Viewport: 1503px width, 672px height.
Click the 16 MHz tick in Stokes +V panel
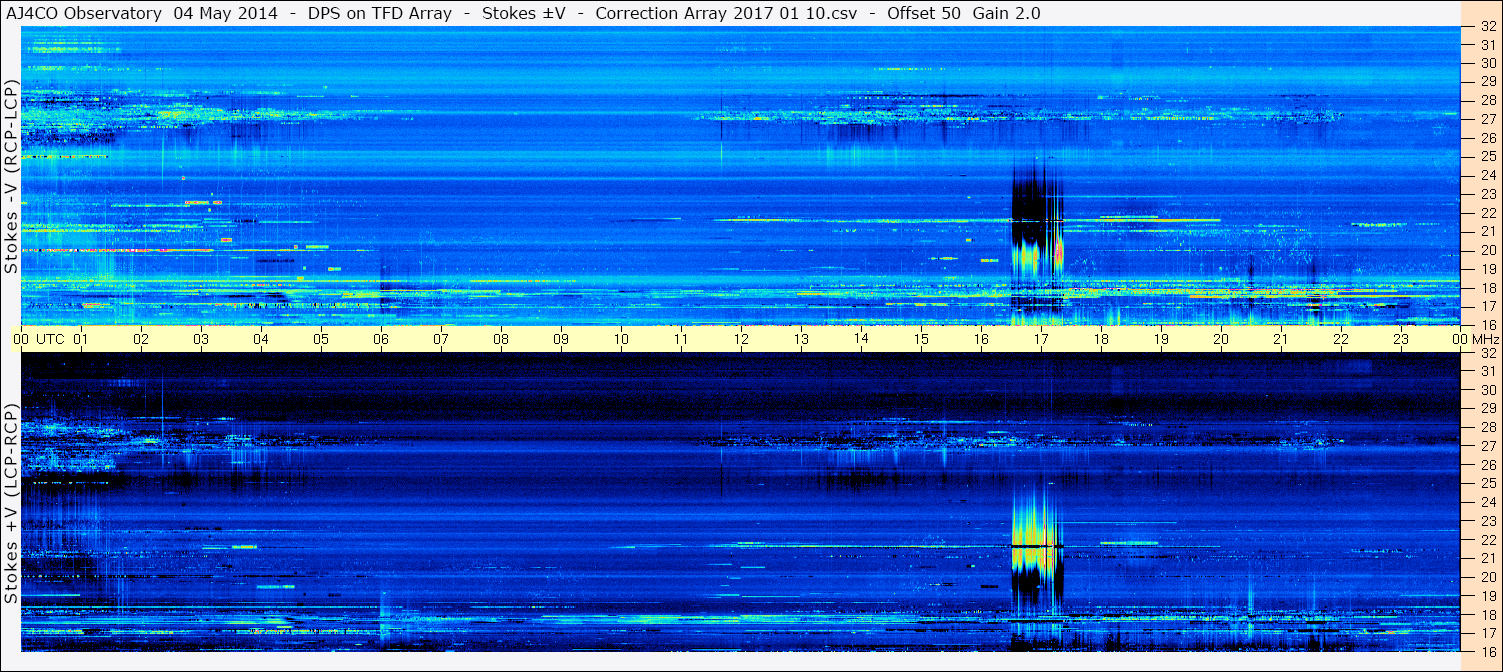pyautogui.click(x=1487, y=651)
